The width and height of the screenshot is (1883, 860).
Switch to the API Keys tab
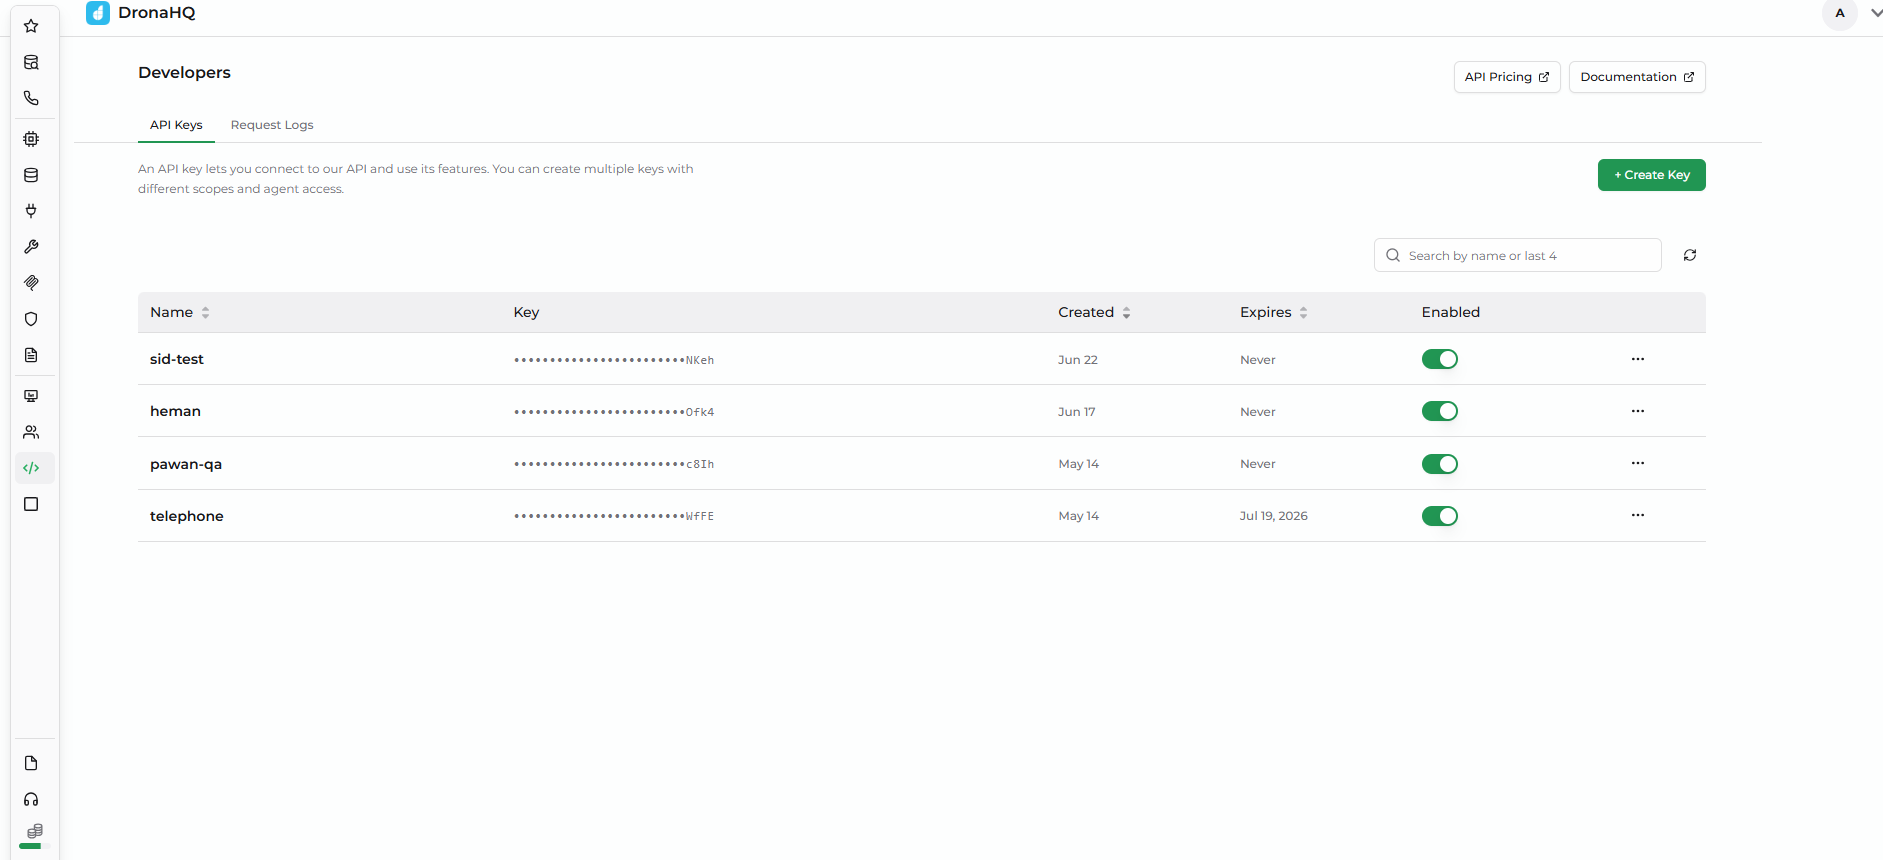(x=176, y=125)
